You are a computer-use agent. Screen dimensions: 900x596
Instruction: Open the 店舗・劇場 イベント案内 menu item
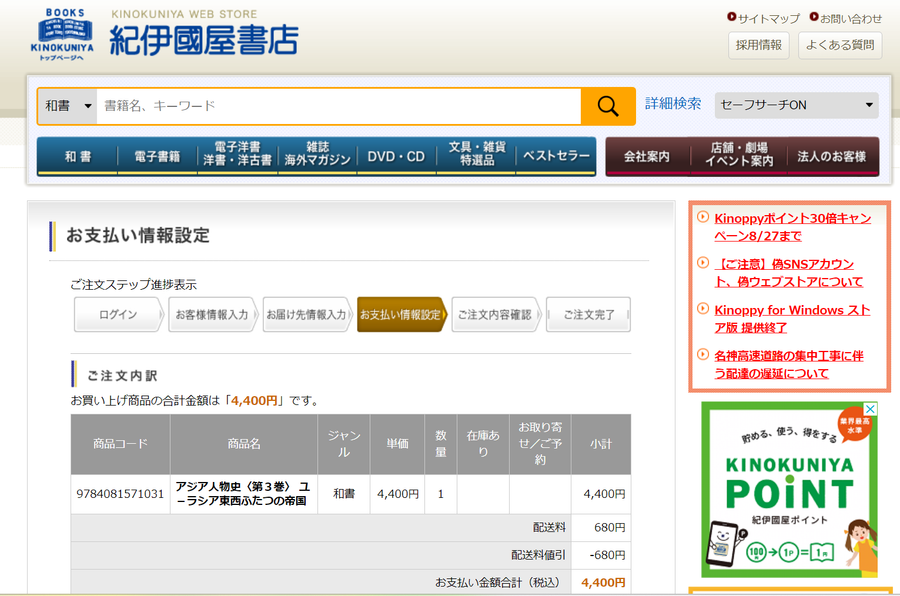click(x=739, y=154)
